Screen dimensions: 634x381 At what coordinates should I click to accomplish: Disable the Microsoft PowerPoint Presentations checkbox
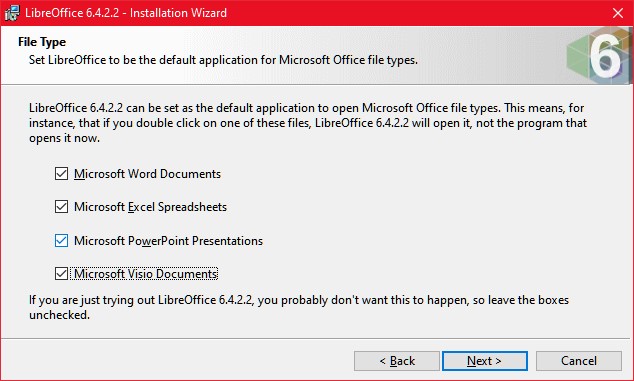pos(61,241)
